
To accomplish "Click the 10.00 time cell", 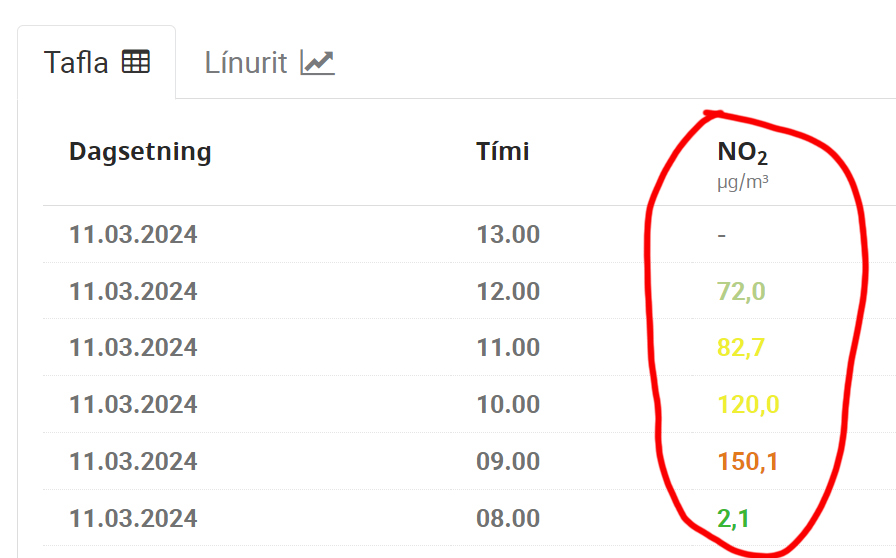I will [508, 405].
